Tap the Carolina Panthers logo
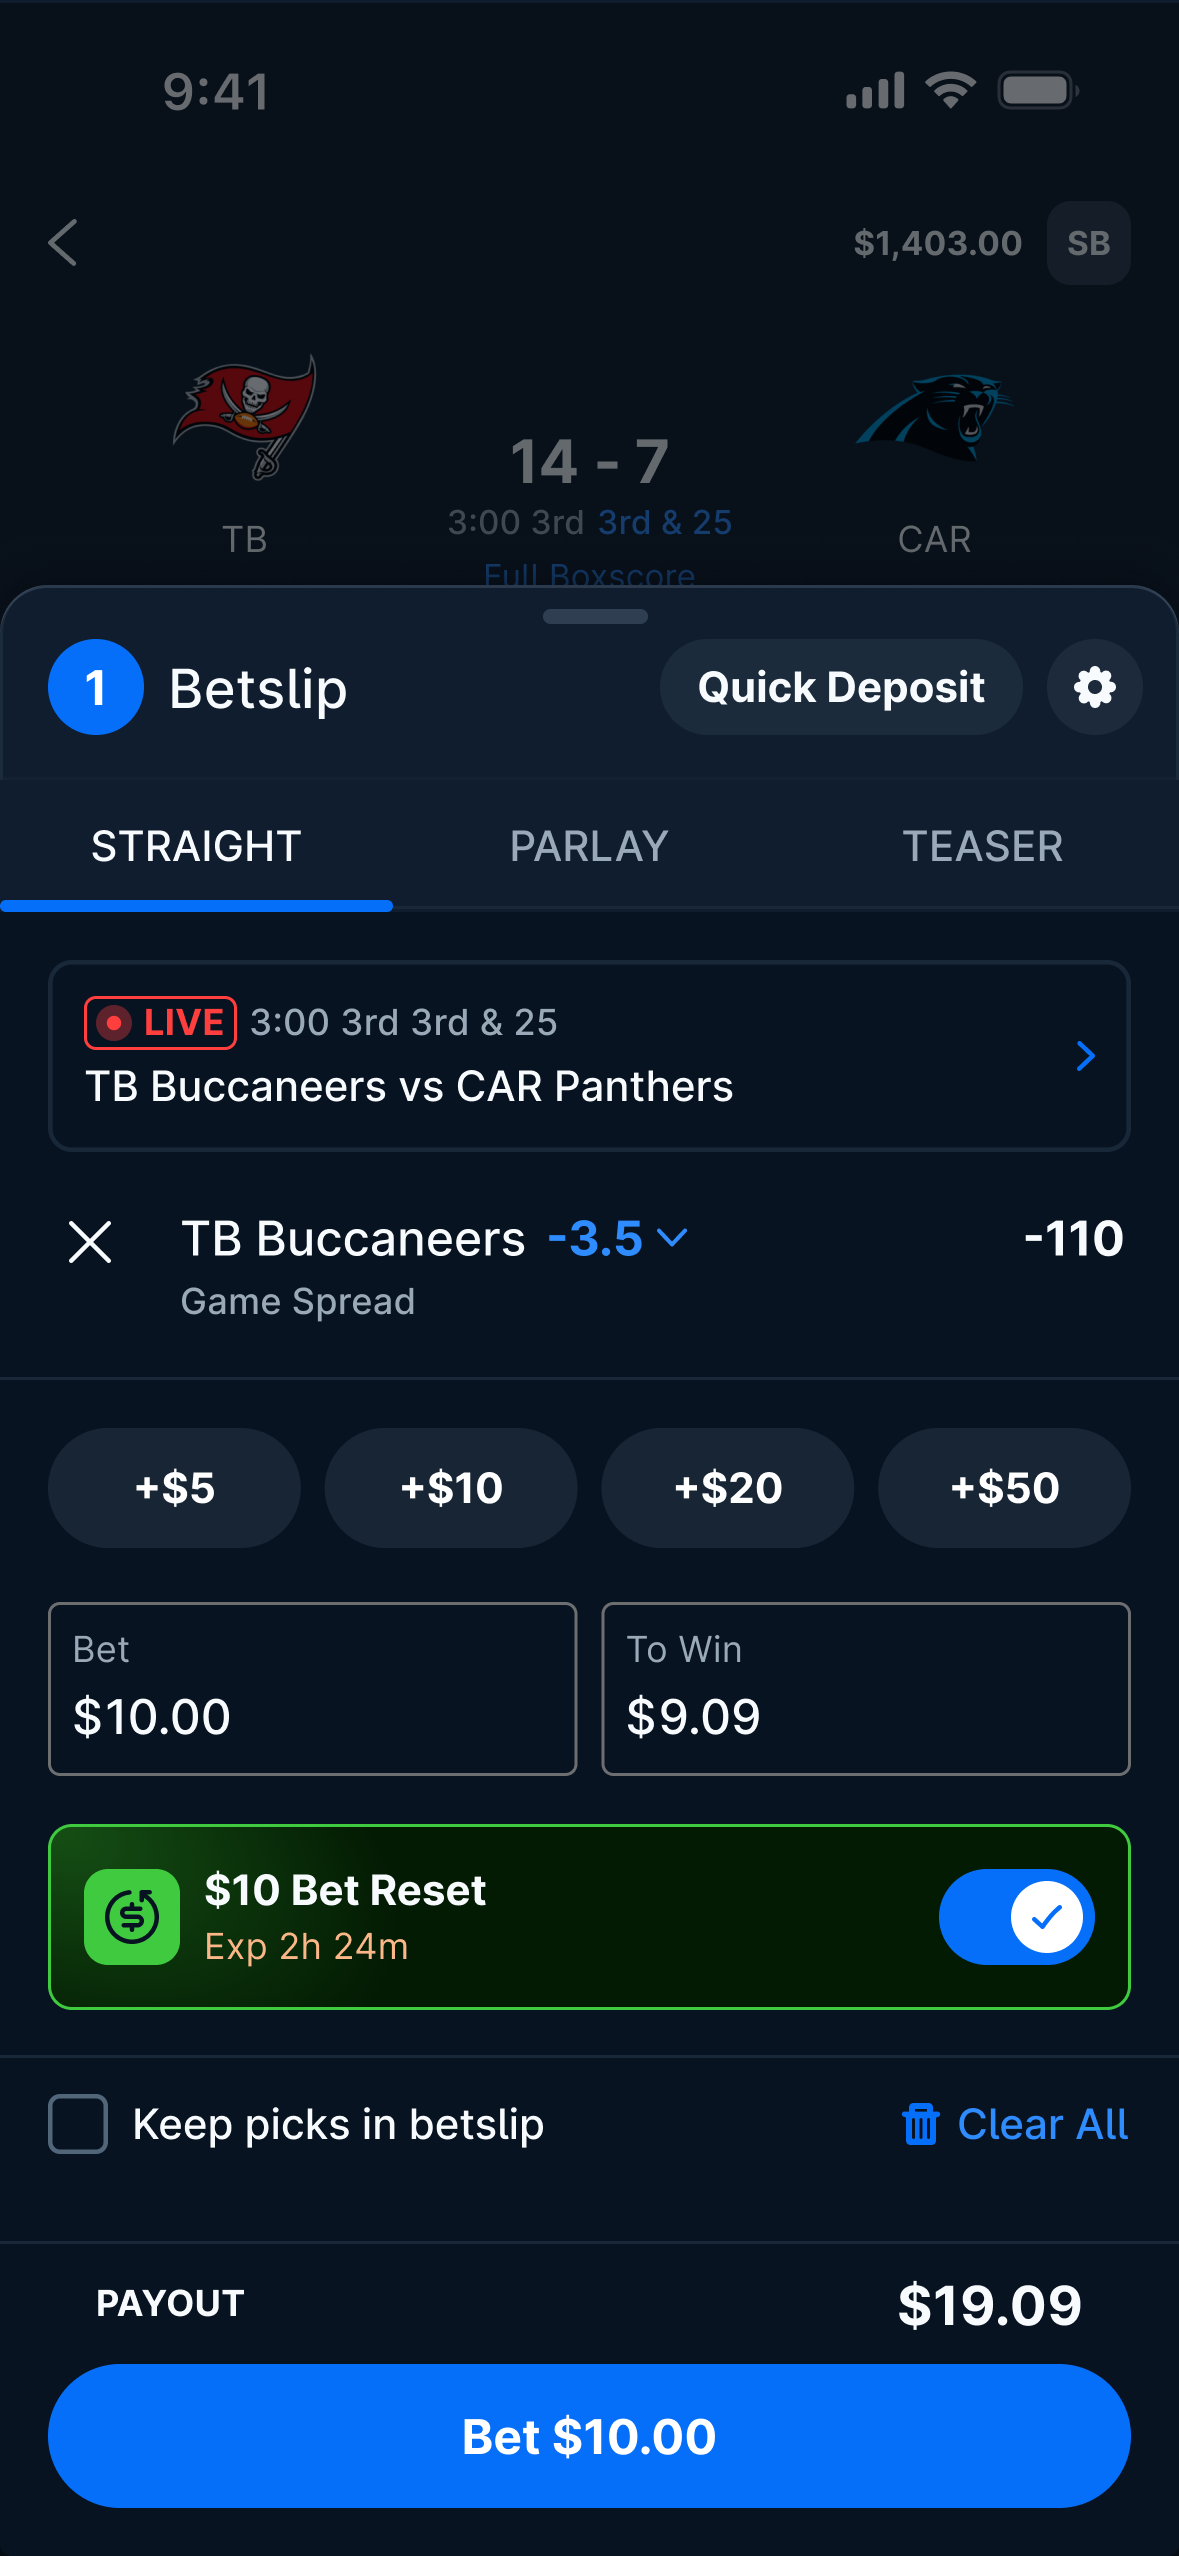1179x2556 pixels. point(934,416)
